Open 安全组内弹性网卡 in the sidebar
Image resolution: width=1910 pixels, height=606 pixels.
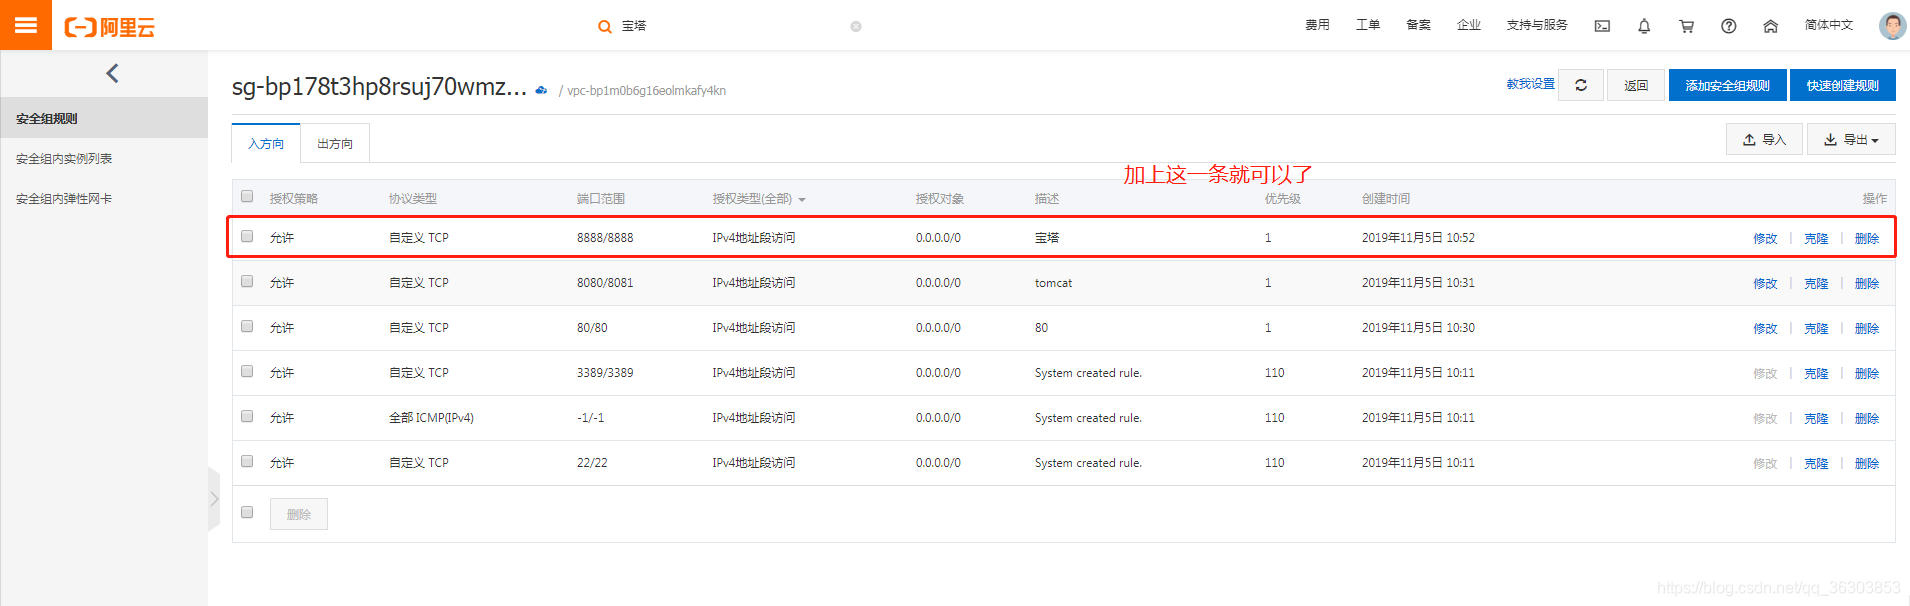point(64,198)
